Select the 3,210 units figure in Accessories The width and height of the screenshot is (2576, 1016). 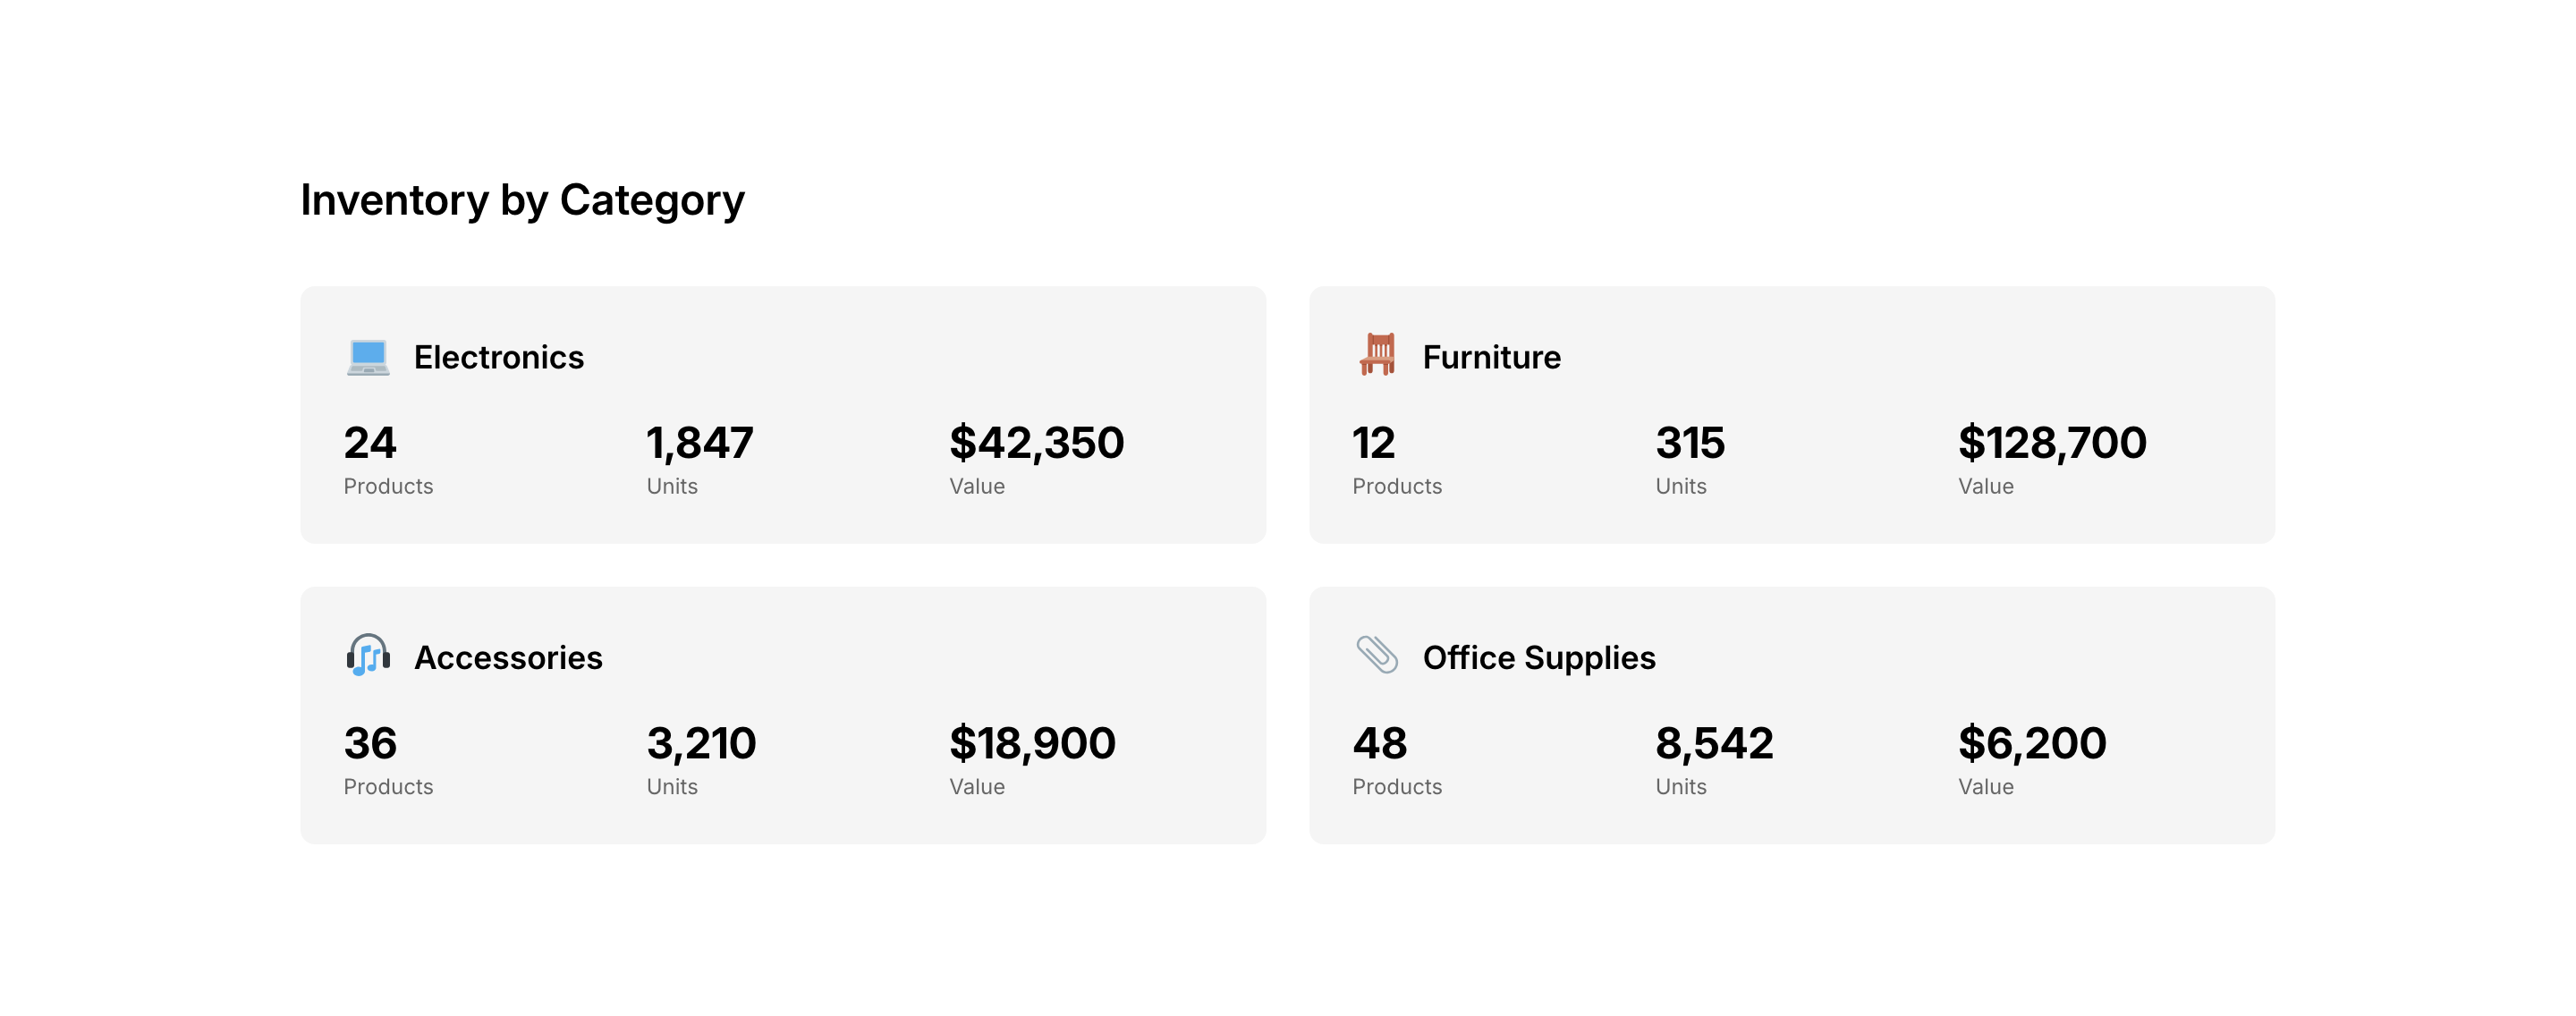click(x=701, y=743)
